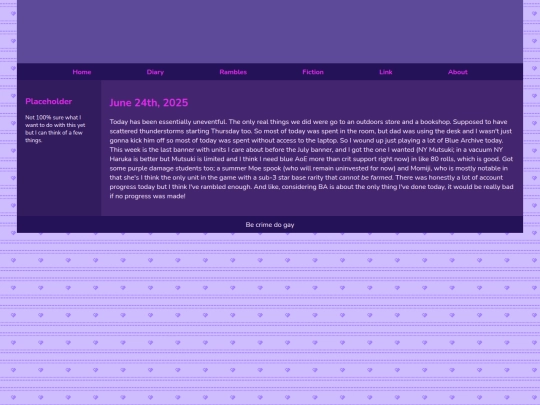Click the closing line 'if no progress was made!'
The width and height of the screenshot is (540, 405).
[x=147, y=196]
